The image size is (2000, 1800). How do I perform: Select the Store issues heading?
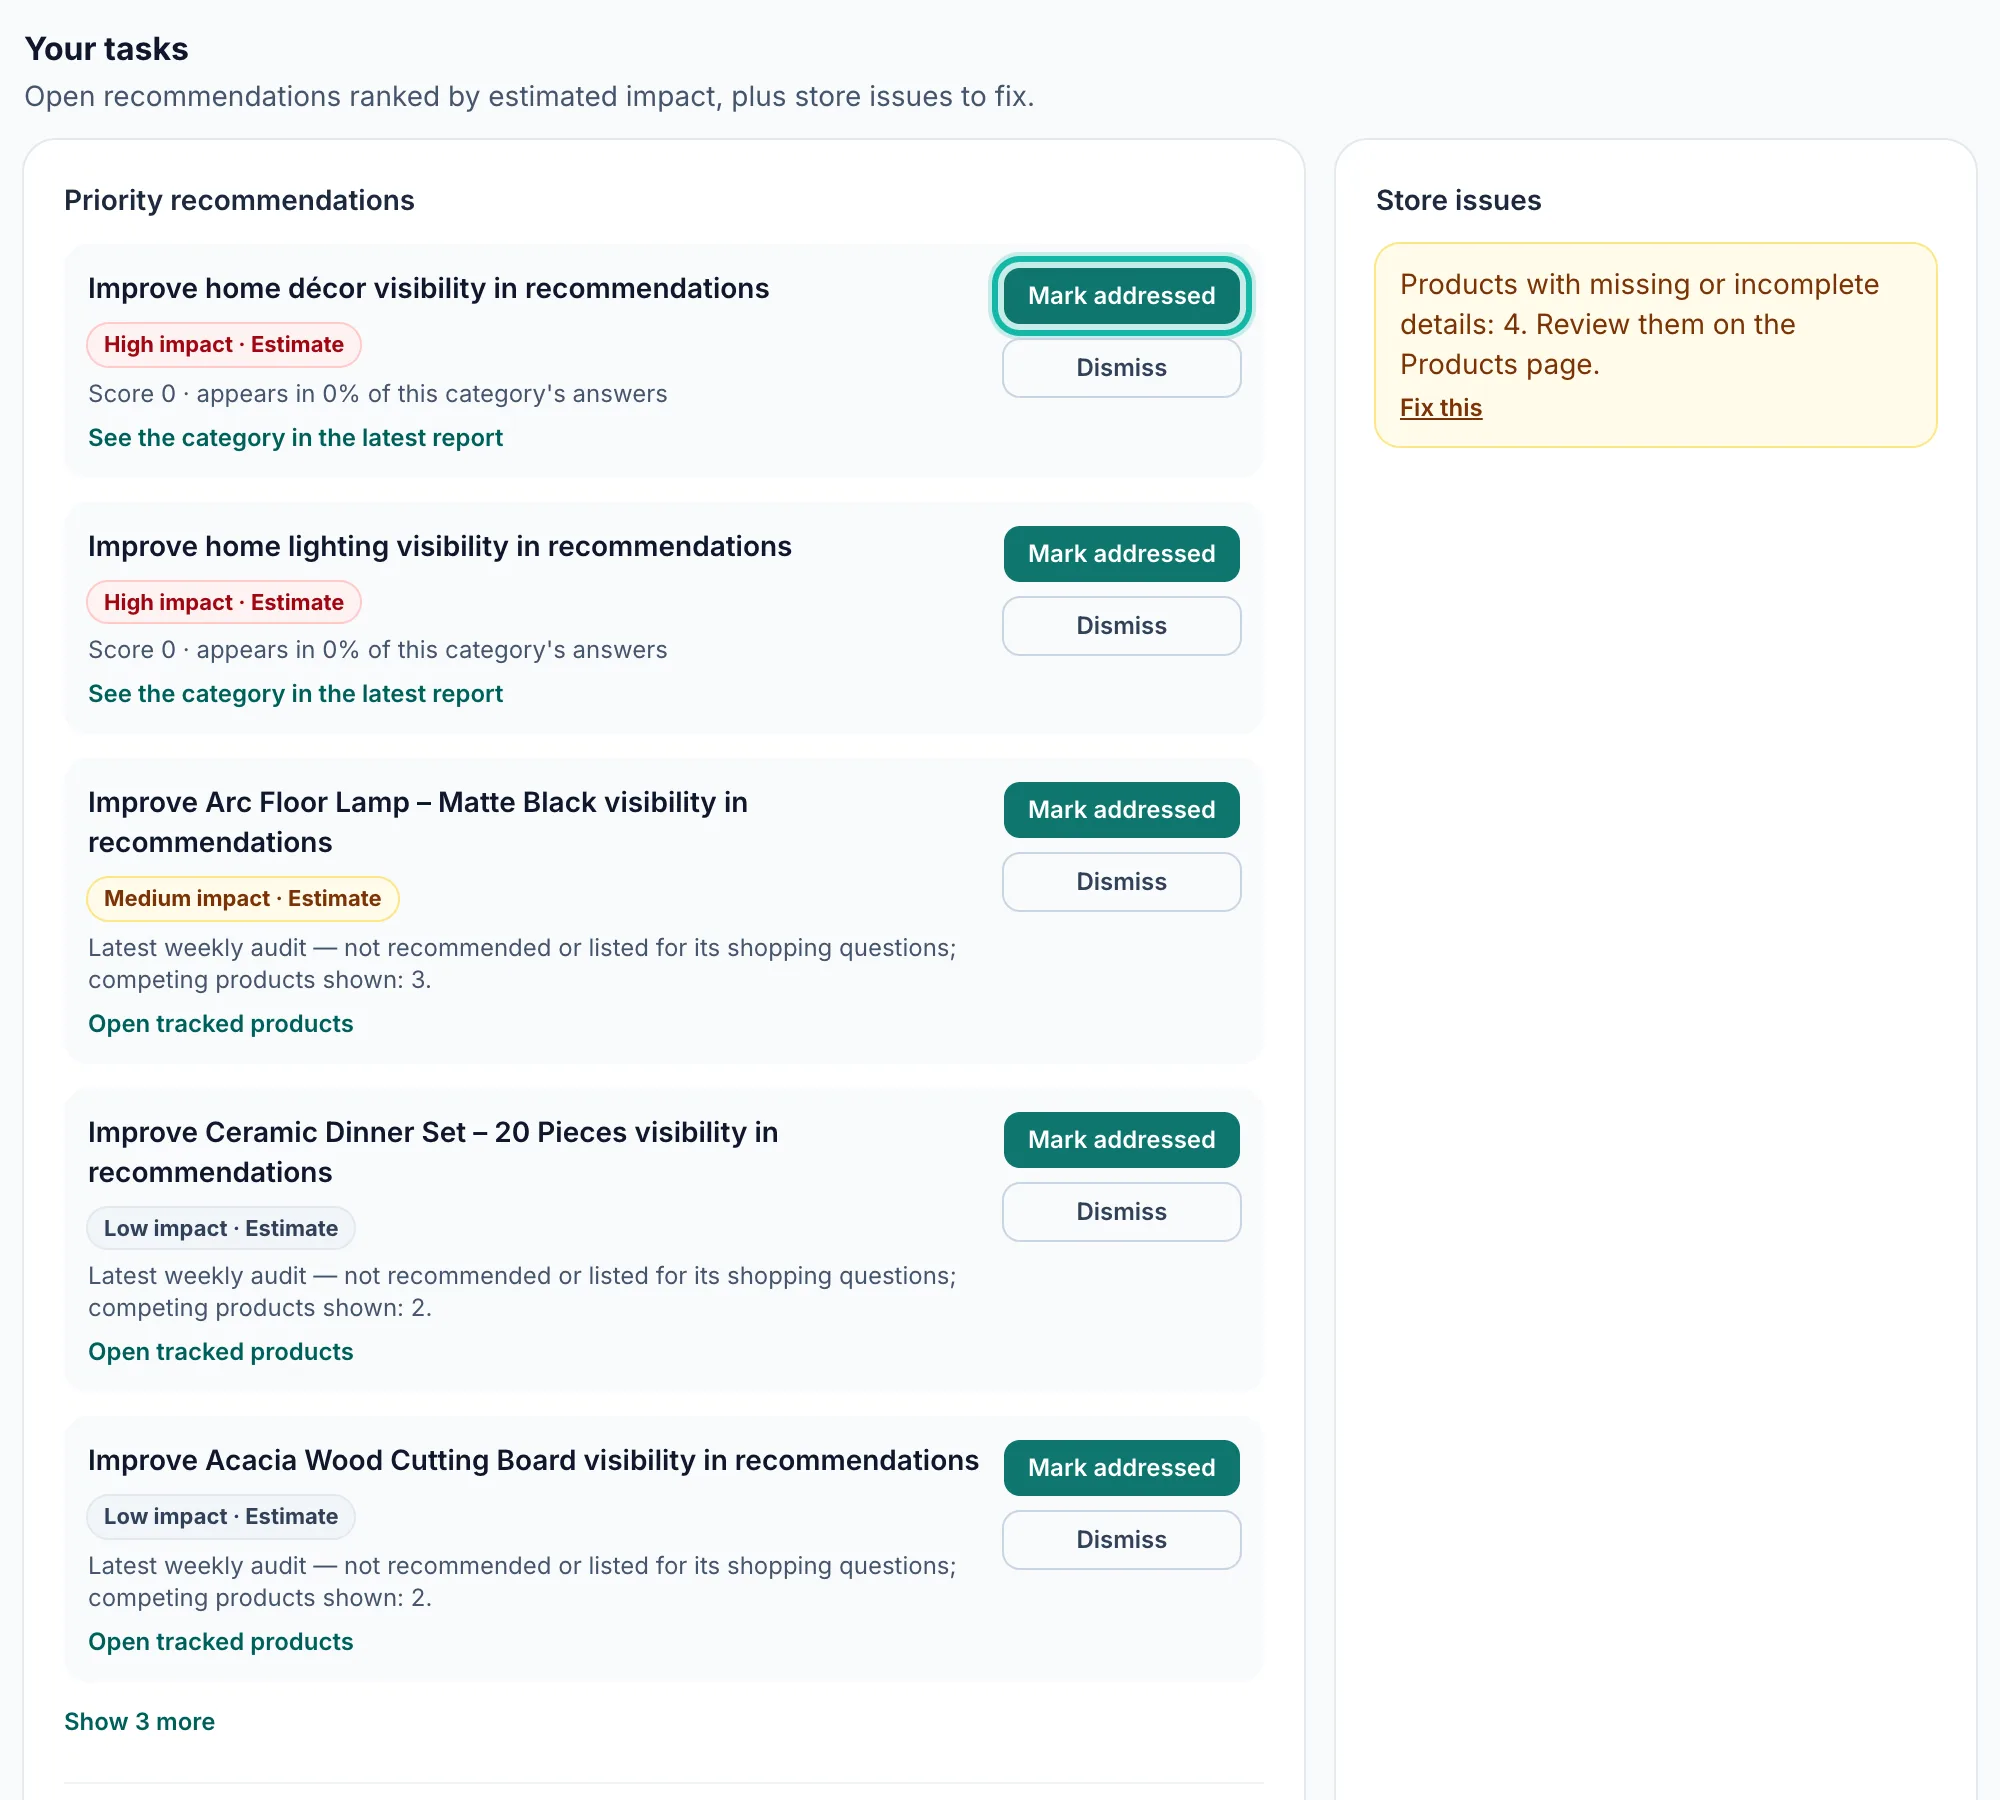click(1458, 201)
